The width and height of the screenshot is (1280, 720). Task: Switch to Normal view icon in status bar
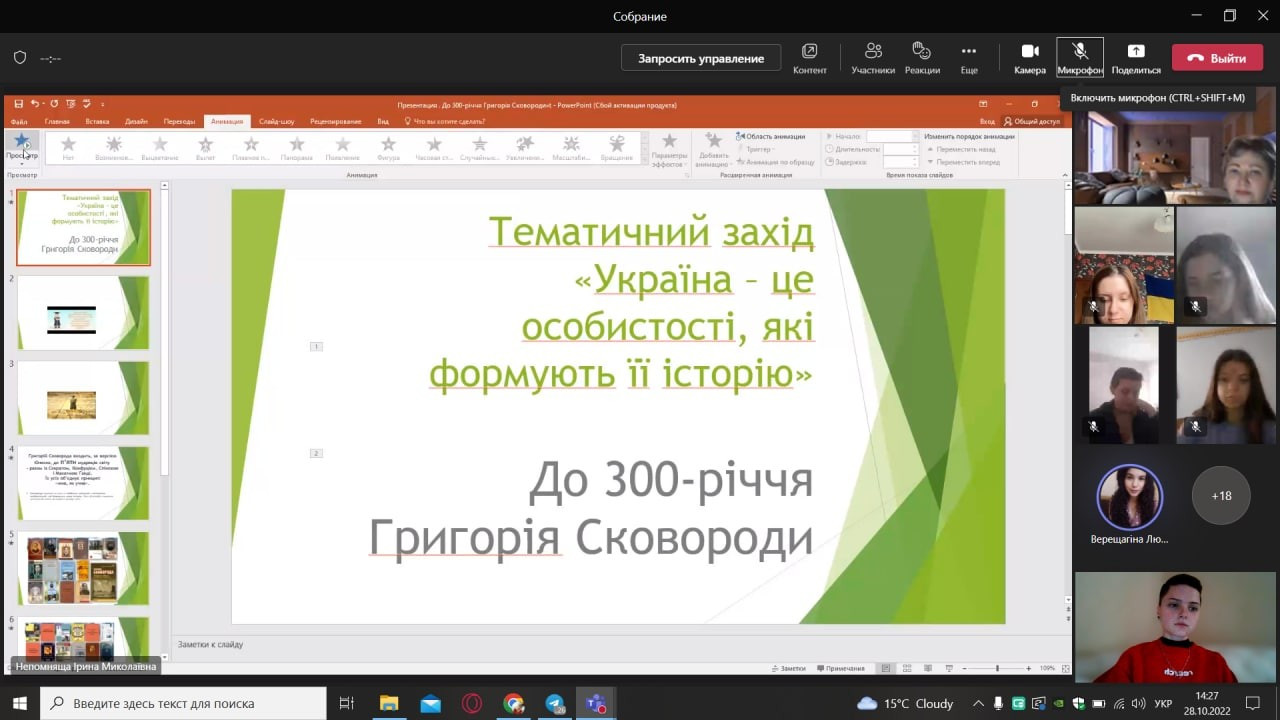point(886,668)
